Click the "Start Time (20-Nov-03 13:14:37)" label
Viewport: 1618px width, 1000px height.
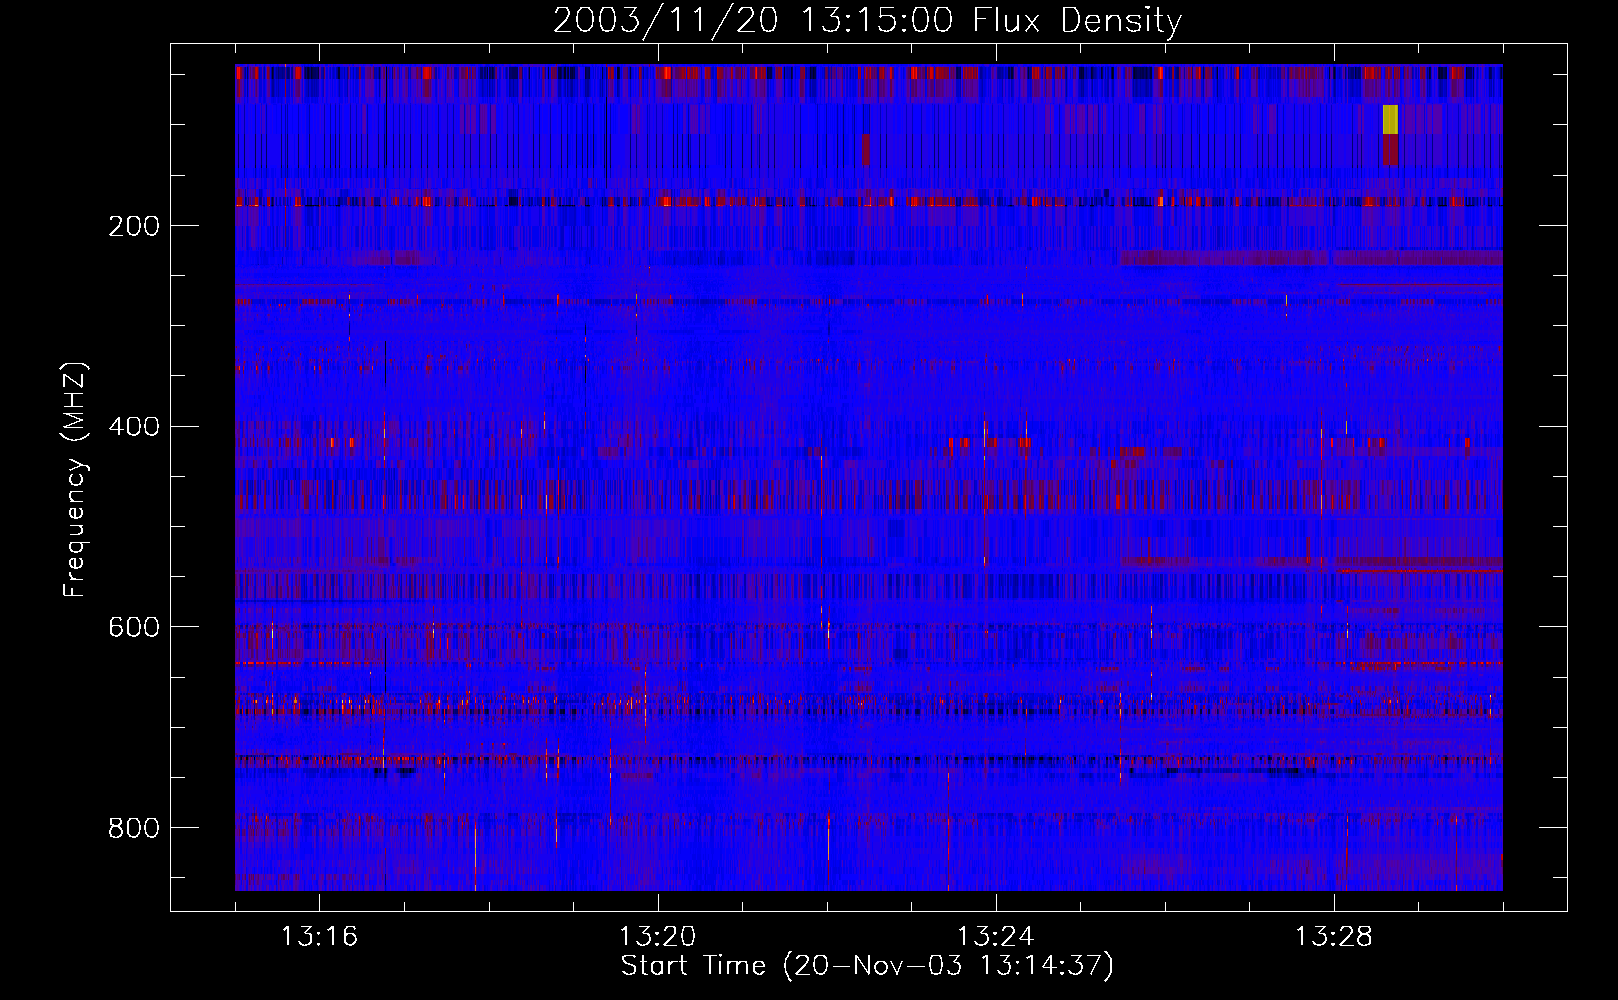point(867,966)
